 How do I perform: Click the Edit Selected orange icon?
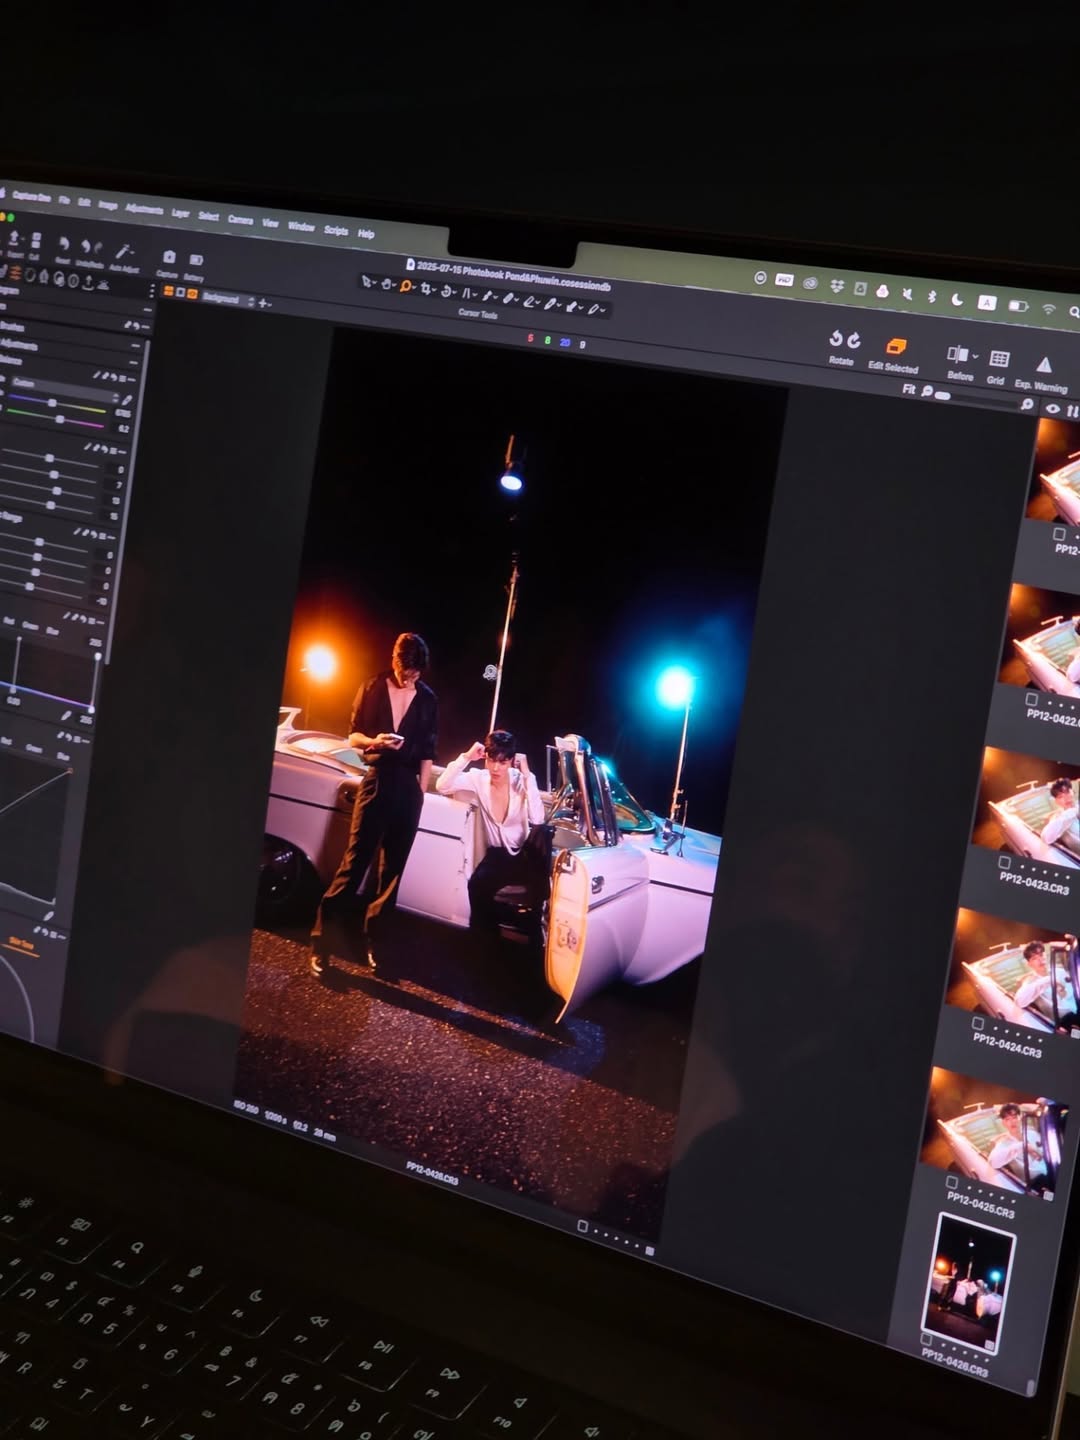895,347
